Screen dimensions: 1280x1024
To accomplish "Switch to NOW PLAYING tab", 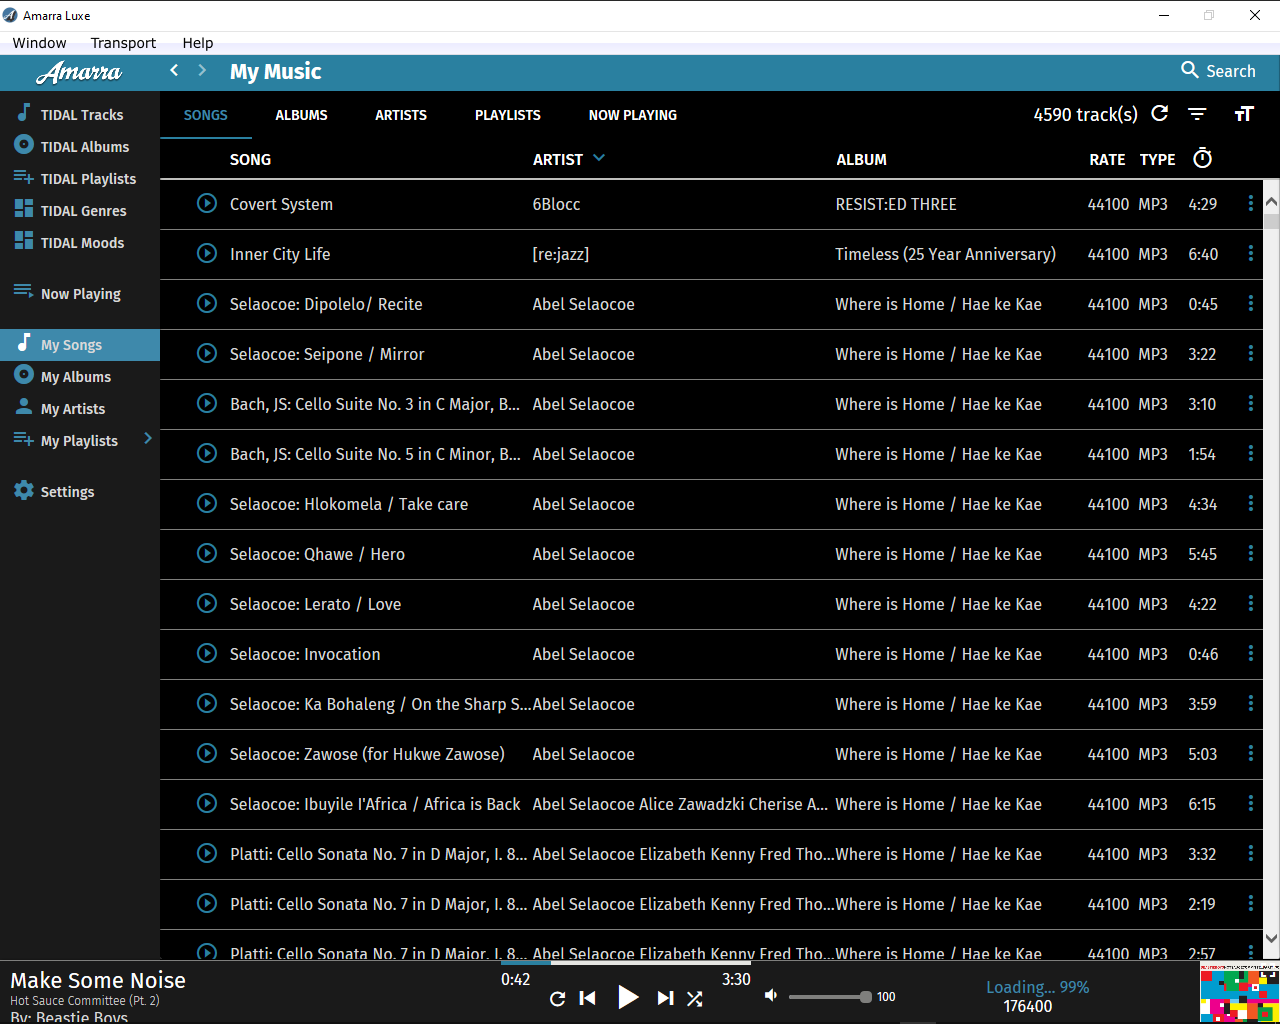I will coord(633,115).
